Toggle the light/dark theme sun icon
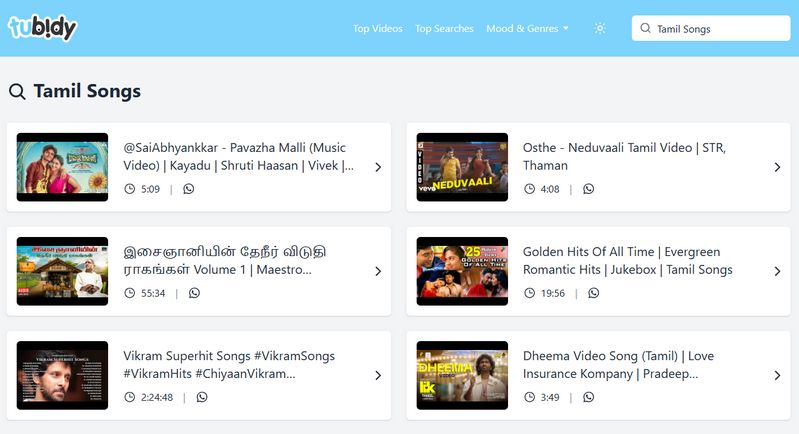The height and width of the screenshot is (434, 799). click(600, 29)
